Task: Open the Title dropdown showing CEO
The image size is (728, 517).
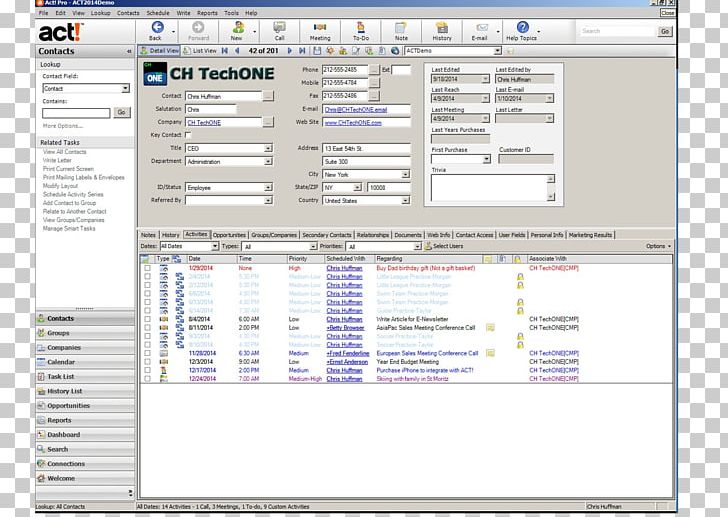Action: [268, 149]
